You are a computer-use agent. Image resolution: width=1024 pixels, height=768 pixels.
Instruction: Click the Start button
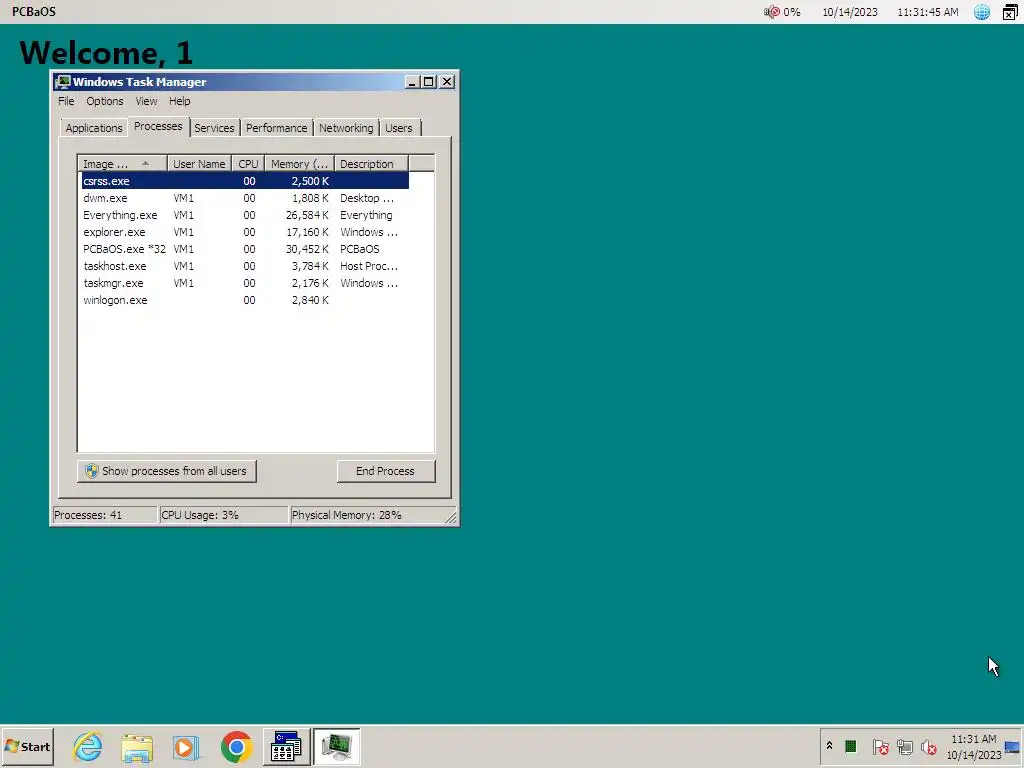pos(27,747)
